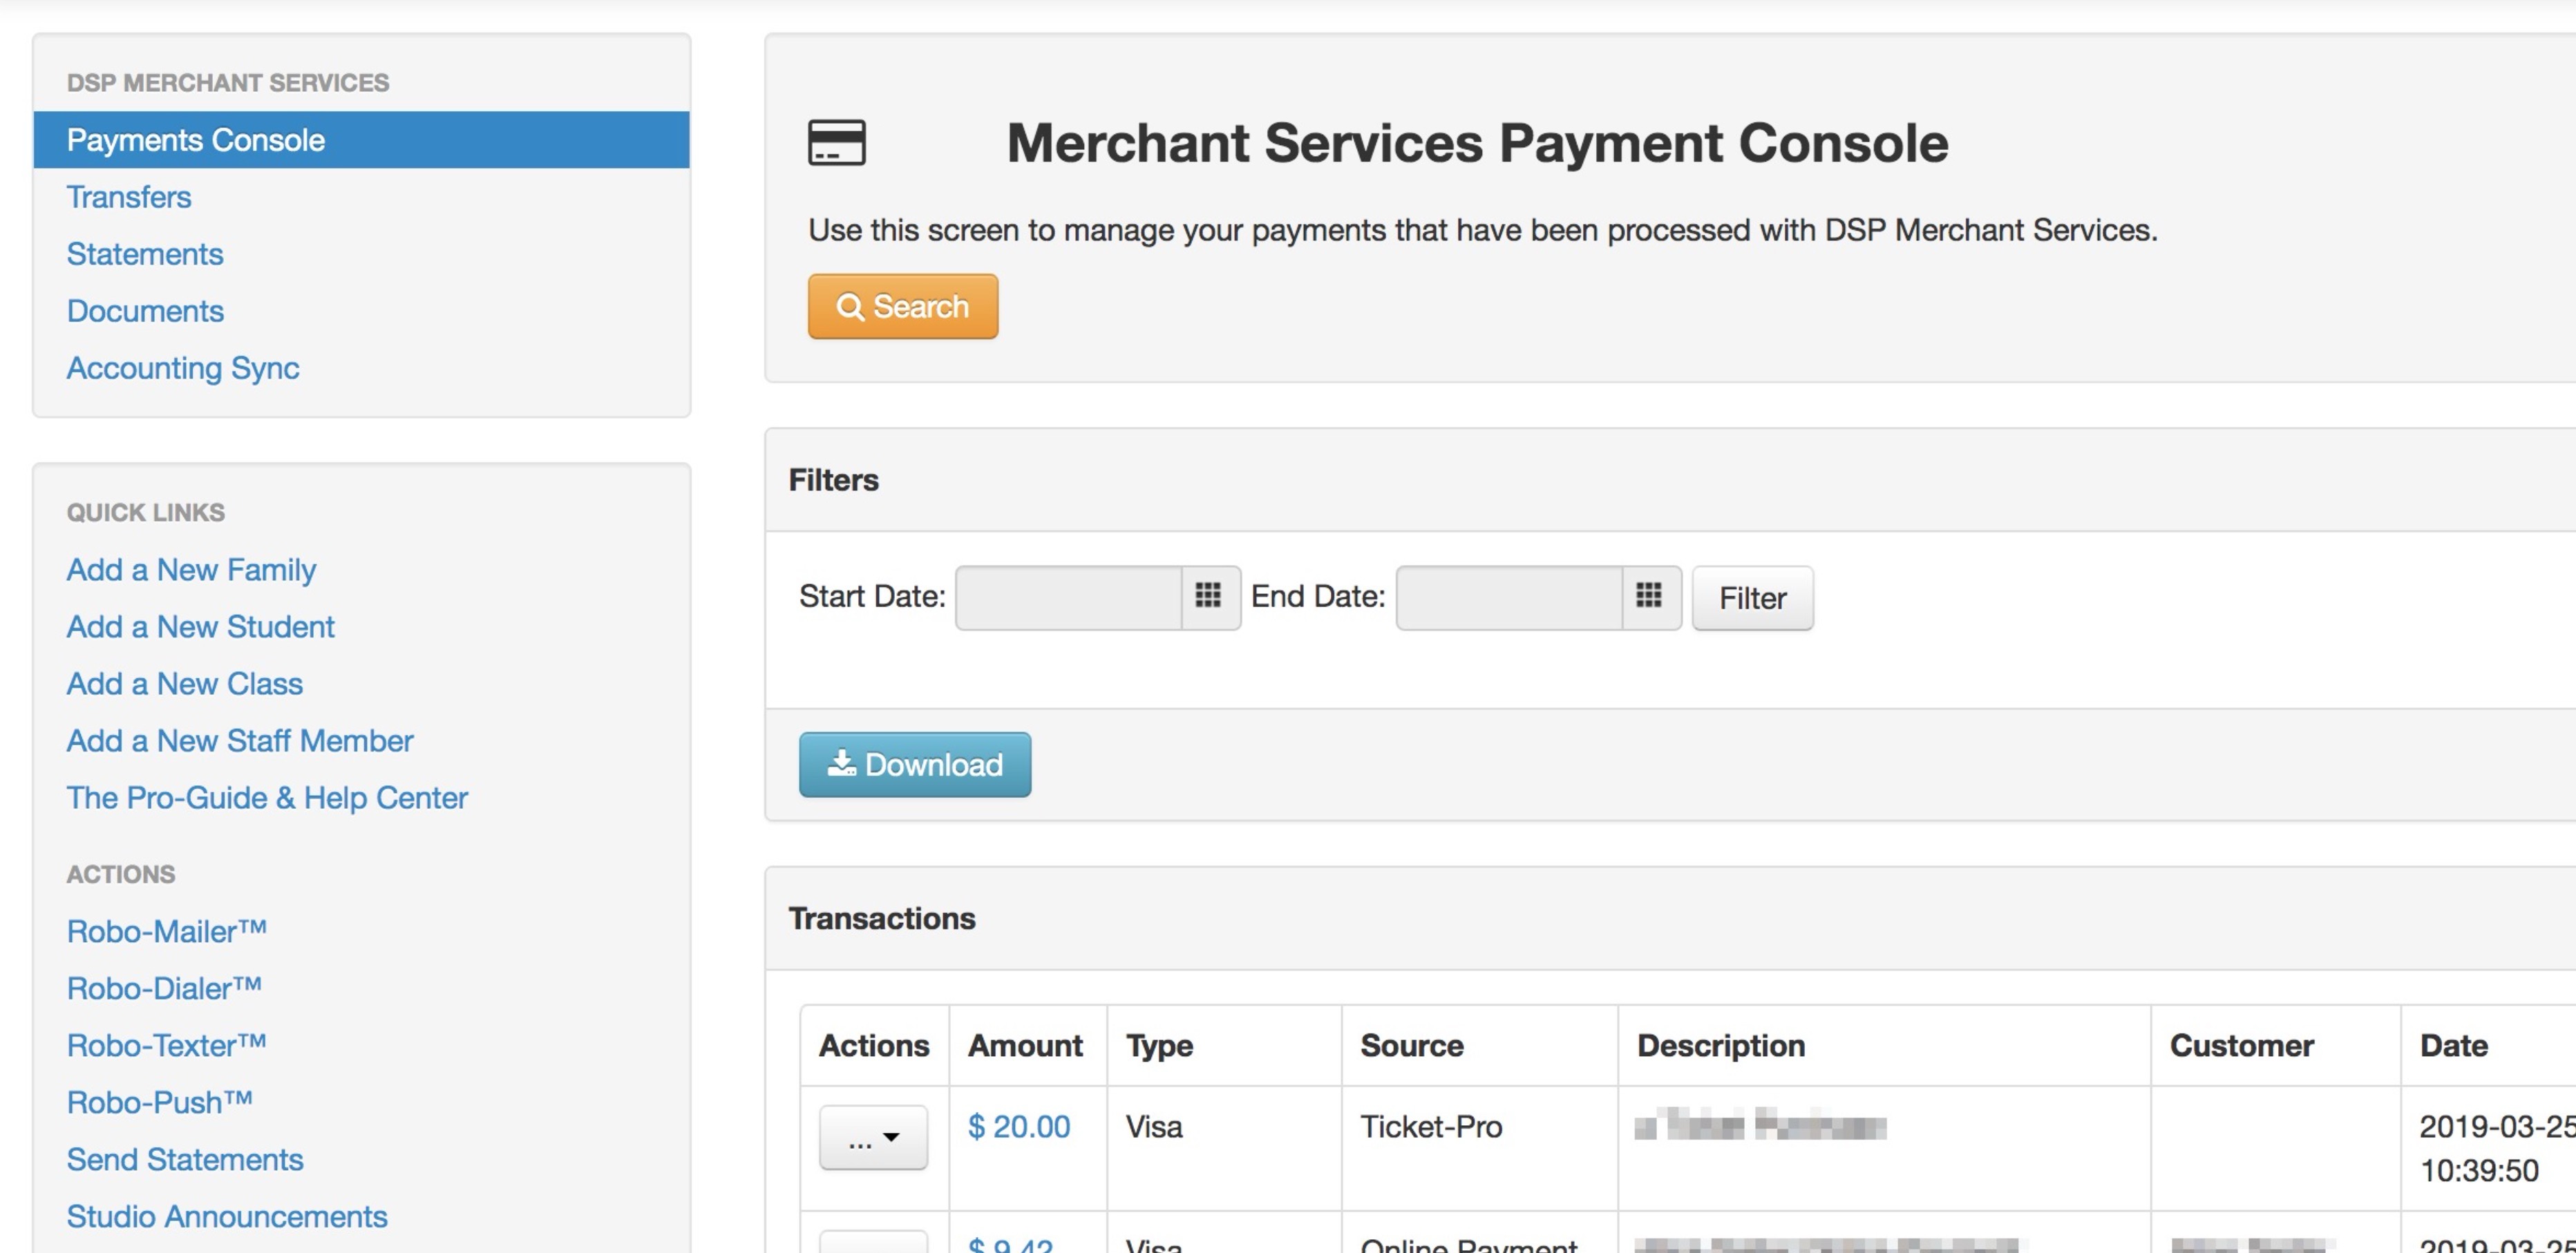Click the blue Download button

point(914,765)
